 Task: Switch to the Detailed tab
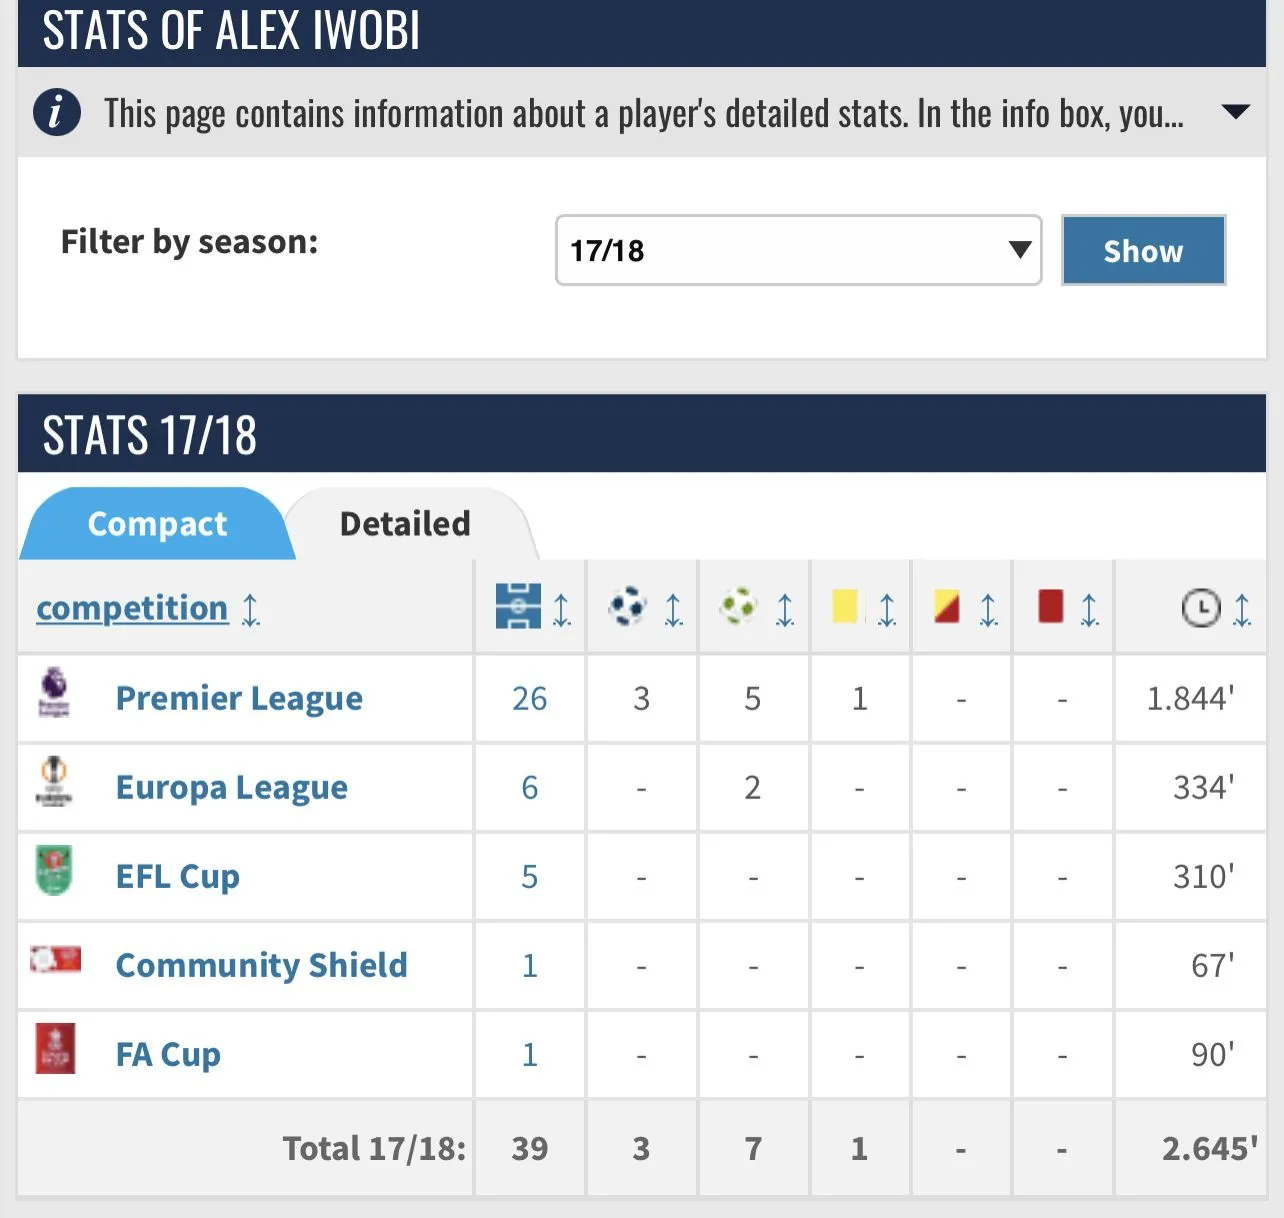tap(405, 524)
